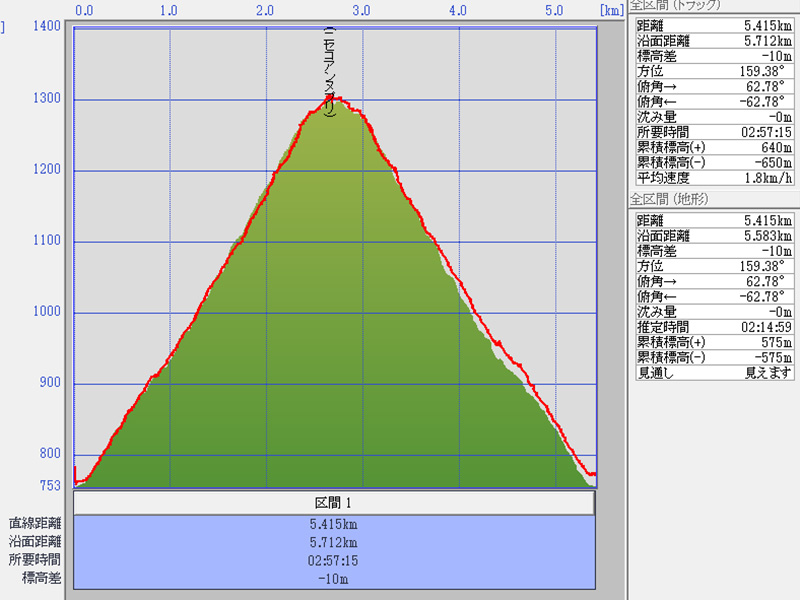Image resolution: width=800 pixels, height=600 pixels.
Task: Click the terrain 沿面距離 5.583km row
Action: (714, 236)
